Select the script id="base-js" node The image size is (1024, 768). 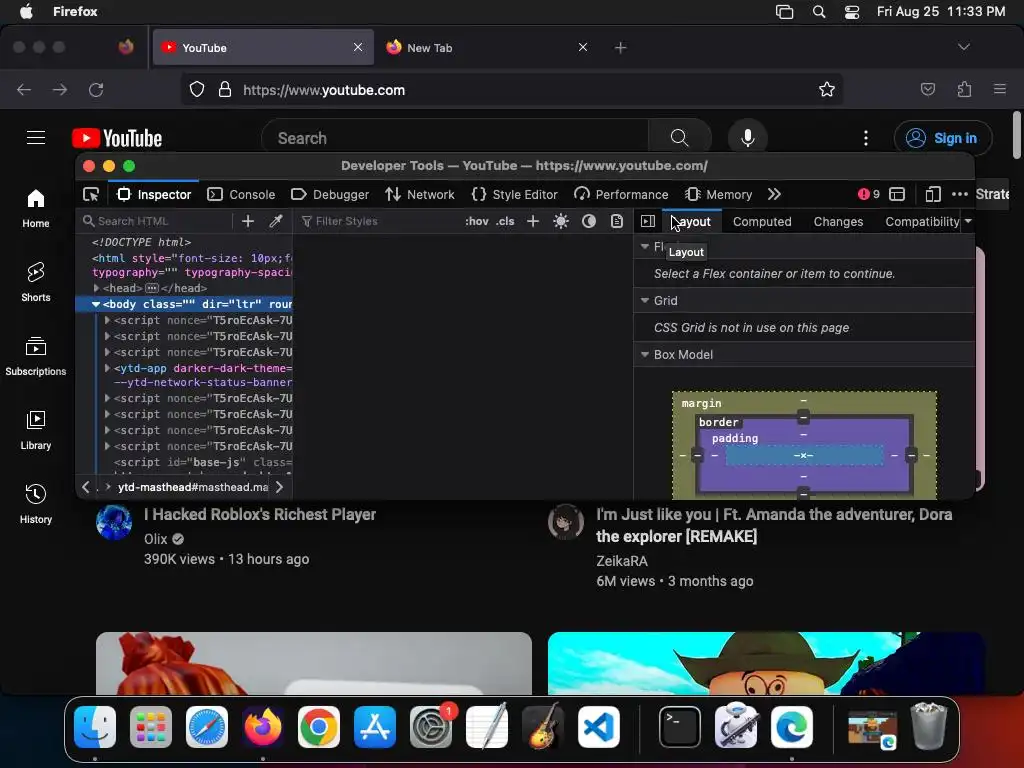203,462
